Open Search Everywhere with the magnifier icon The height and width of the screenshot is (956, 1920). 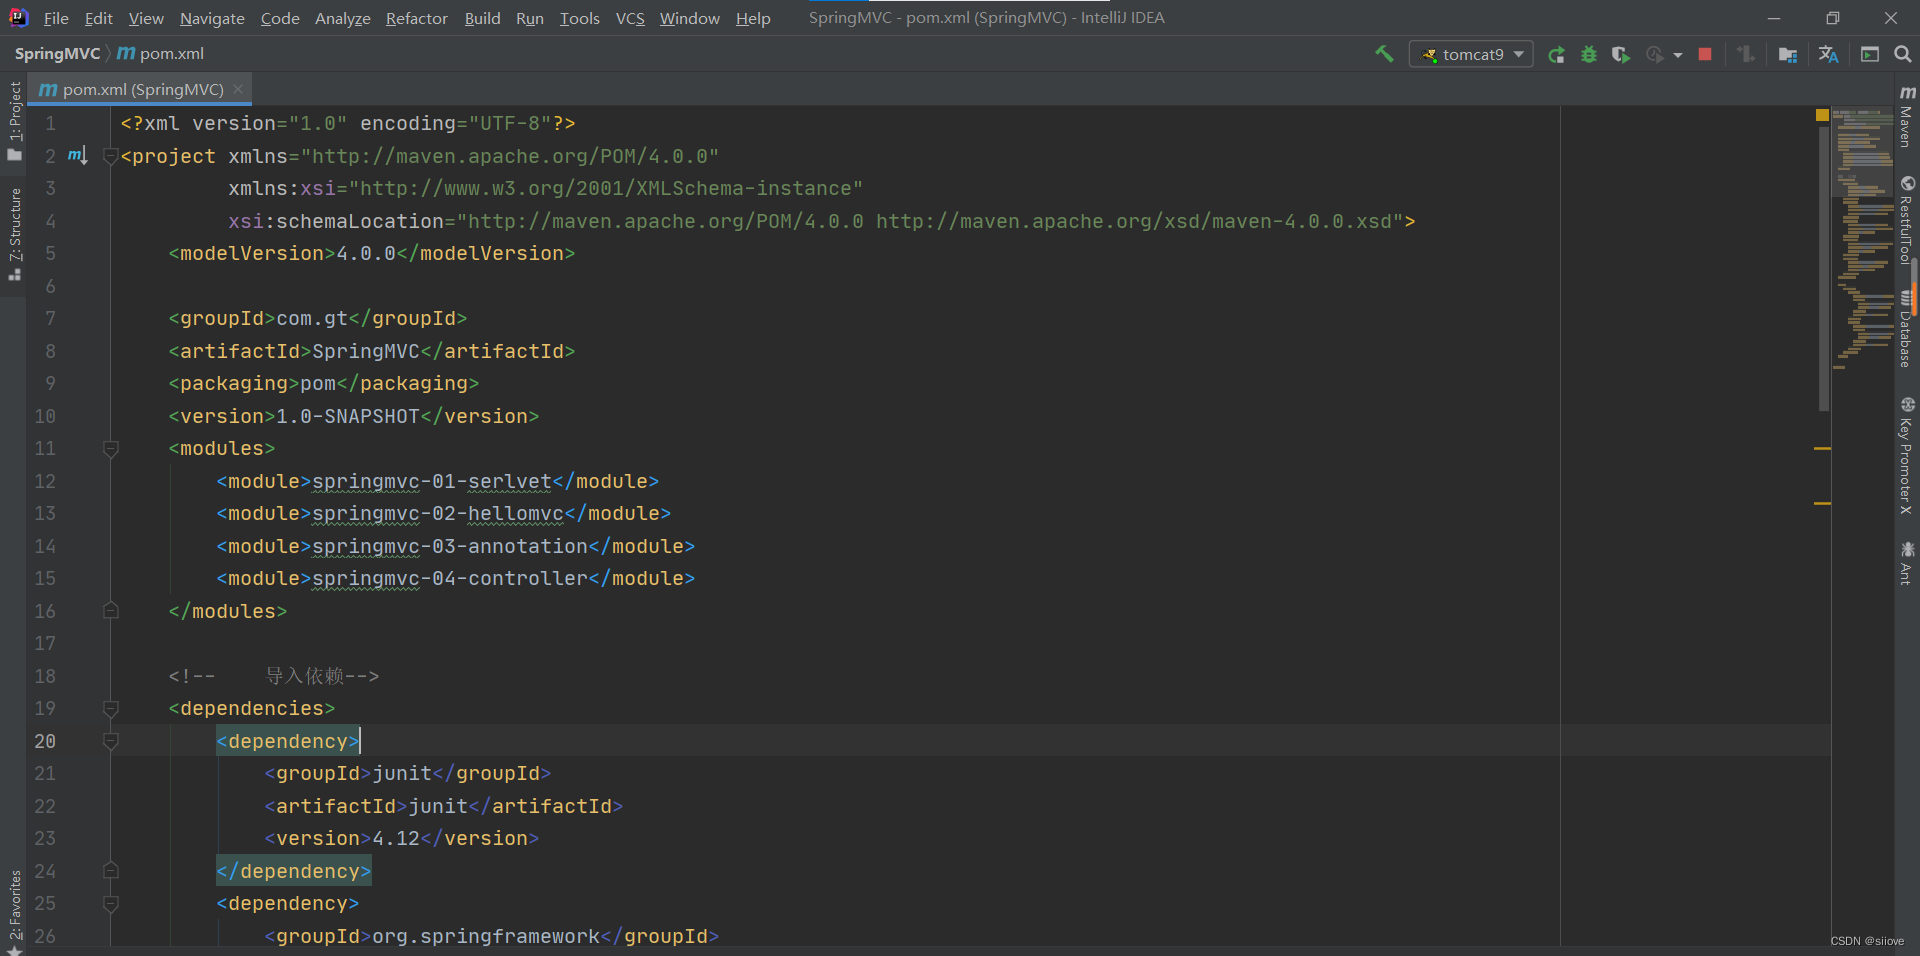point(1903,53)
